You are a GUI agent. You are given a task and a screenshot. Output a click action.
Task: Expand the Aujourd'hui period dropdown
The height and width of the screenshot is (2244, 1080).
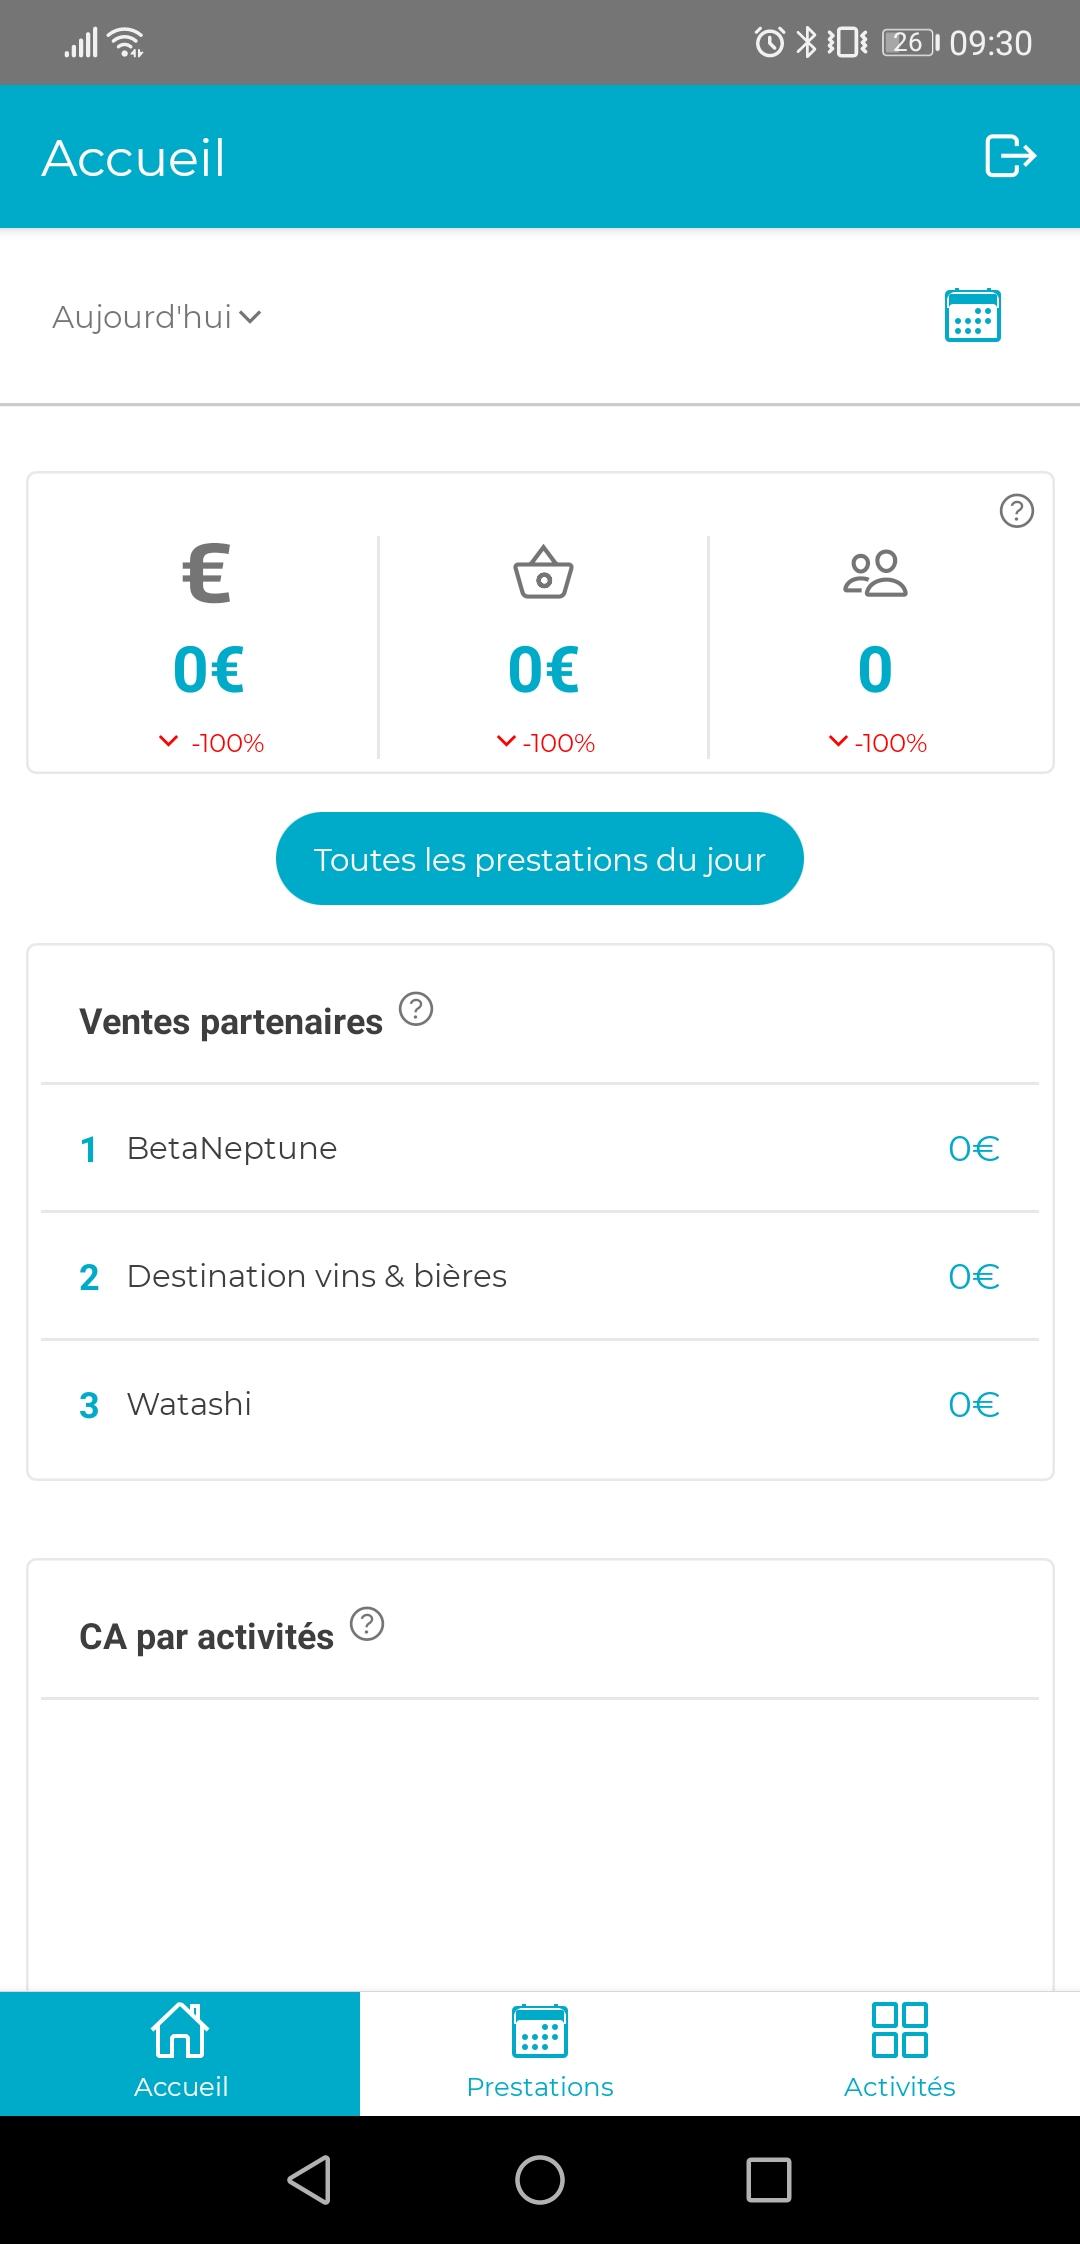click(x=157, y=317)
